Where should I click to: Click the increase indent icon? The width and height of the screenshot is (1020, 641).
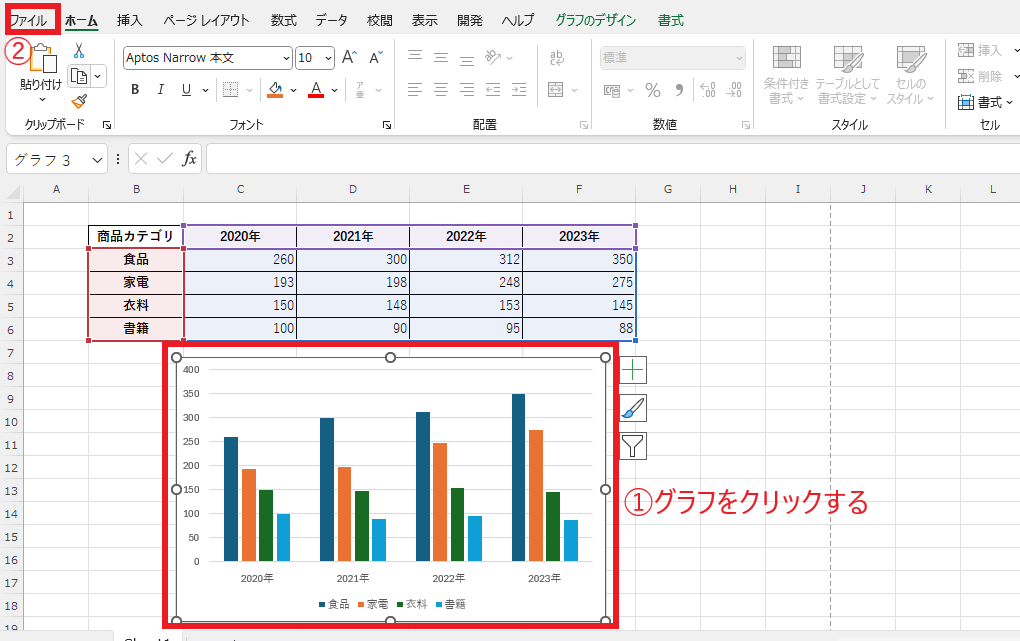tap(519, 89)
